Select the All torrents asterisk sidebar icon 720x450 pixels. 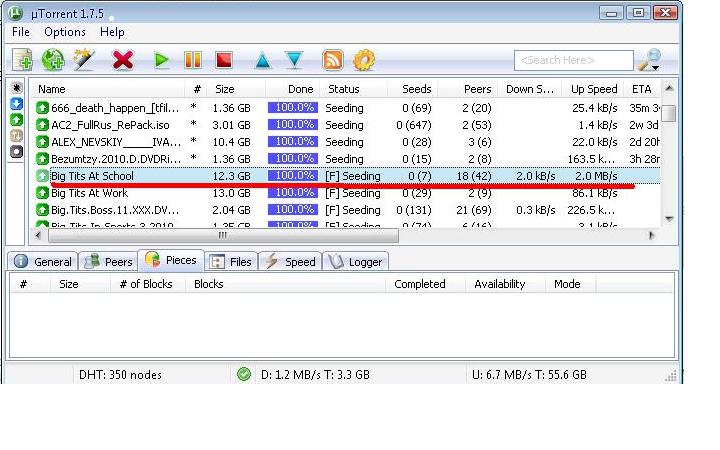pos(17,88)
